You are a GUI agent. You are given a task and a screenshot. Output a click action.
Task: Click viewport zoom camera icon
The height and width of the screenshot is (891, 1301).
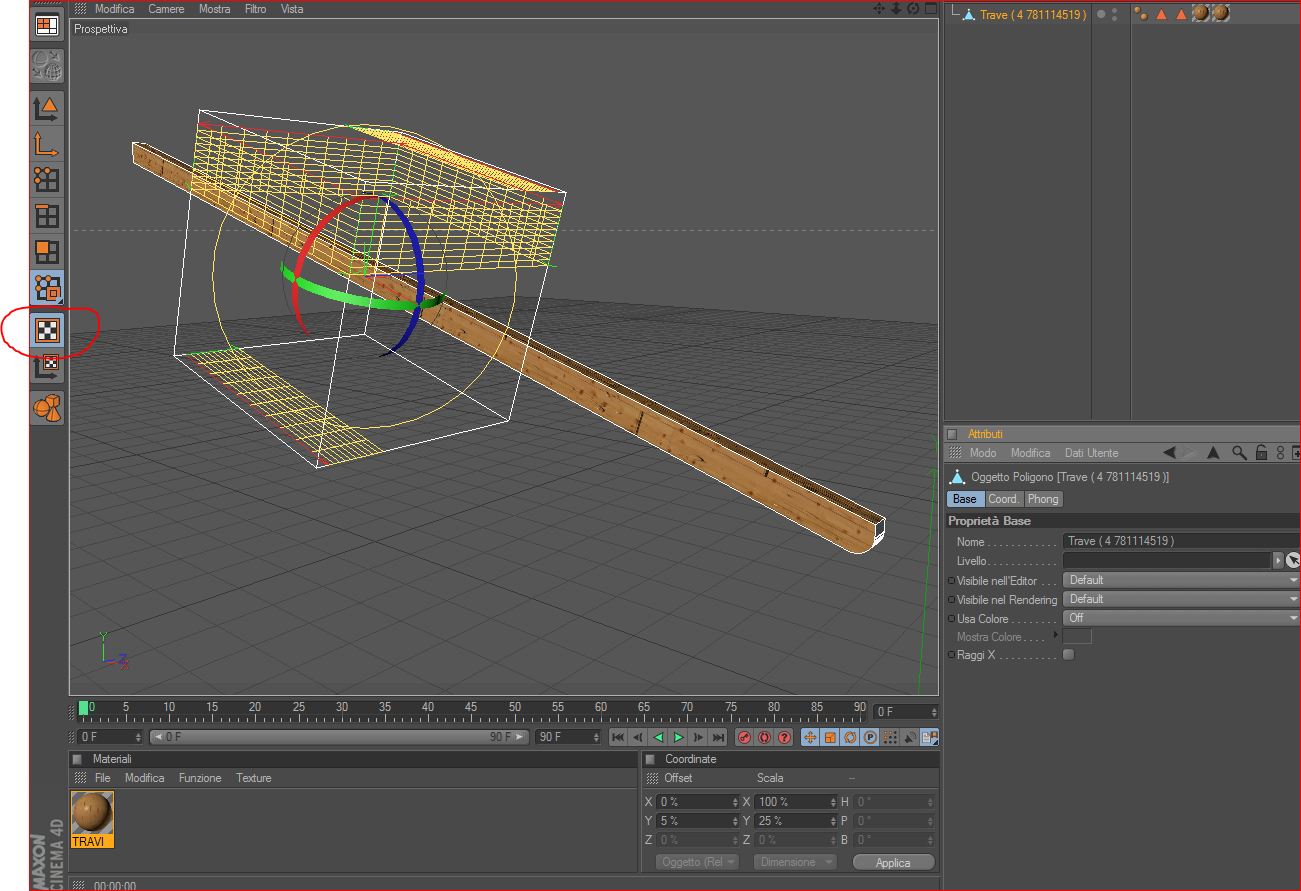point(896,8)
